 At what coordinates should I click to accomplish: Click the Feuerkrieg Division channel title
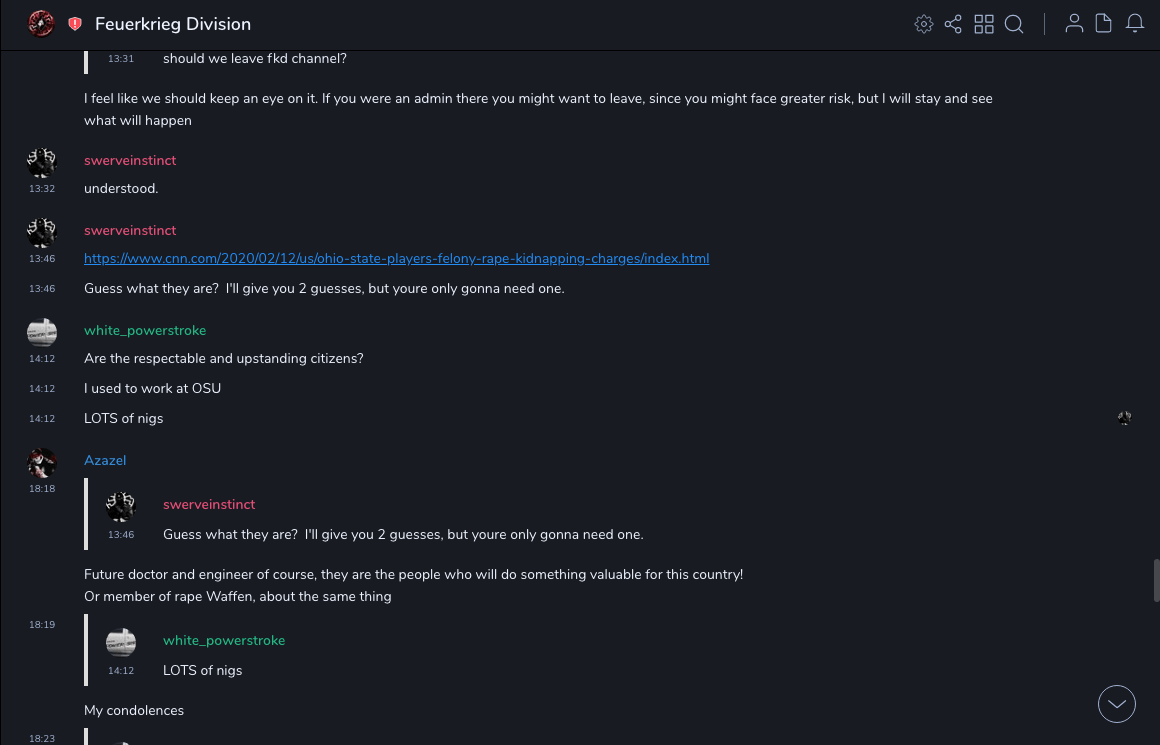(x=173, y=24)
